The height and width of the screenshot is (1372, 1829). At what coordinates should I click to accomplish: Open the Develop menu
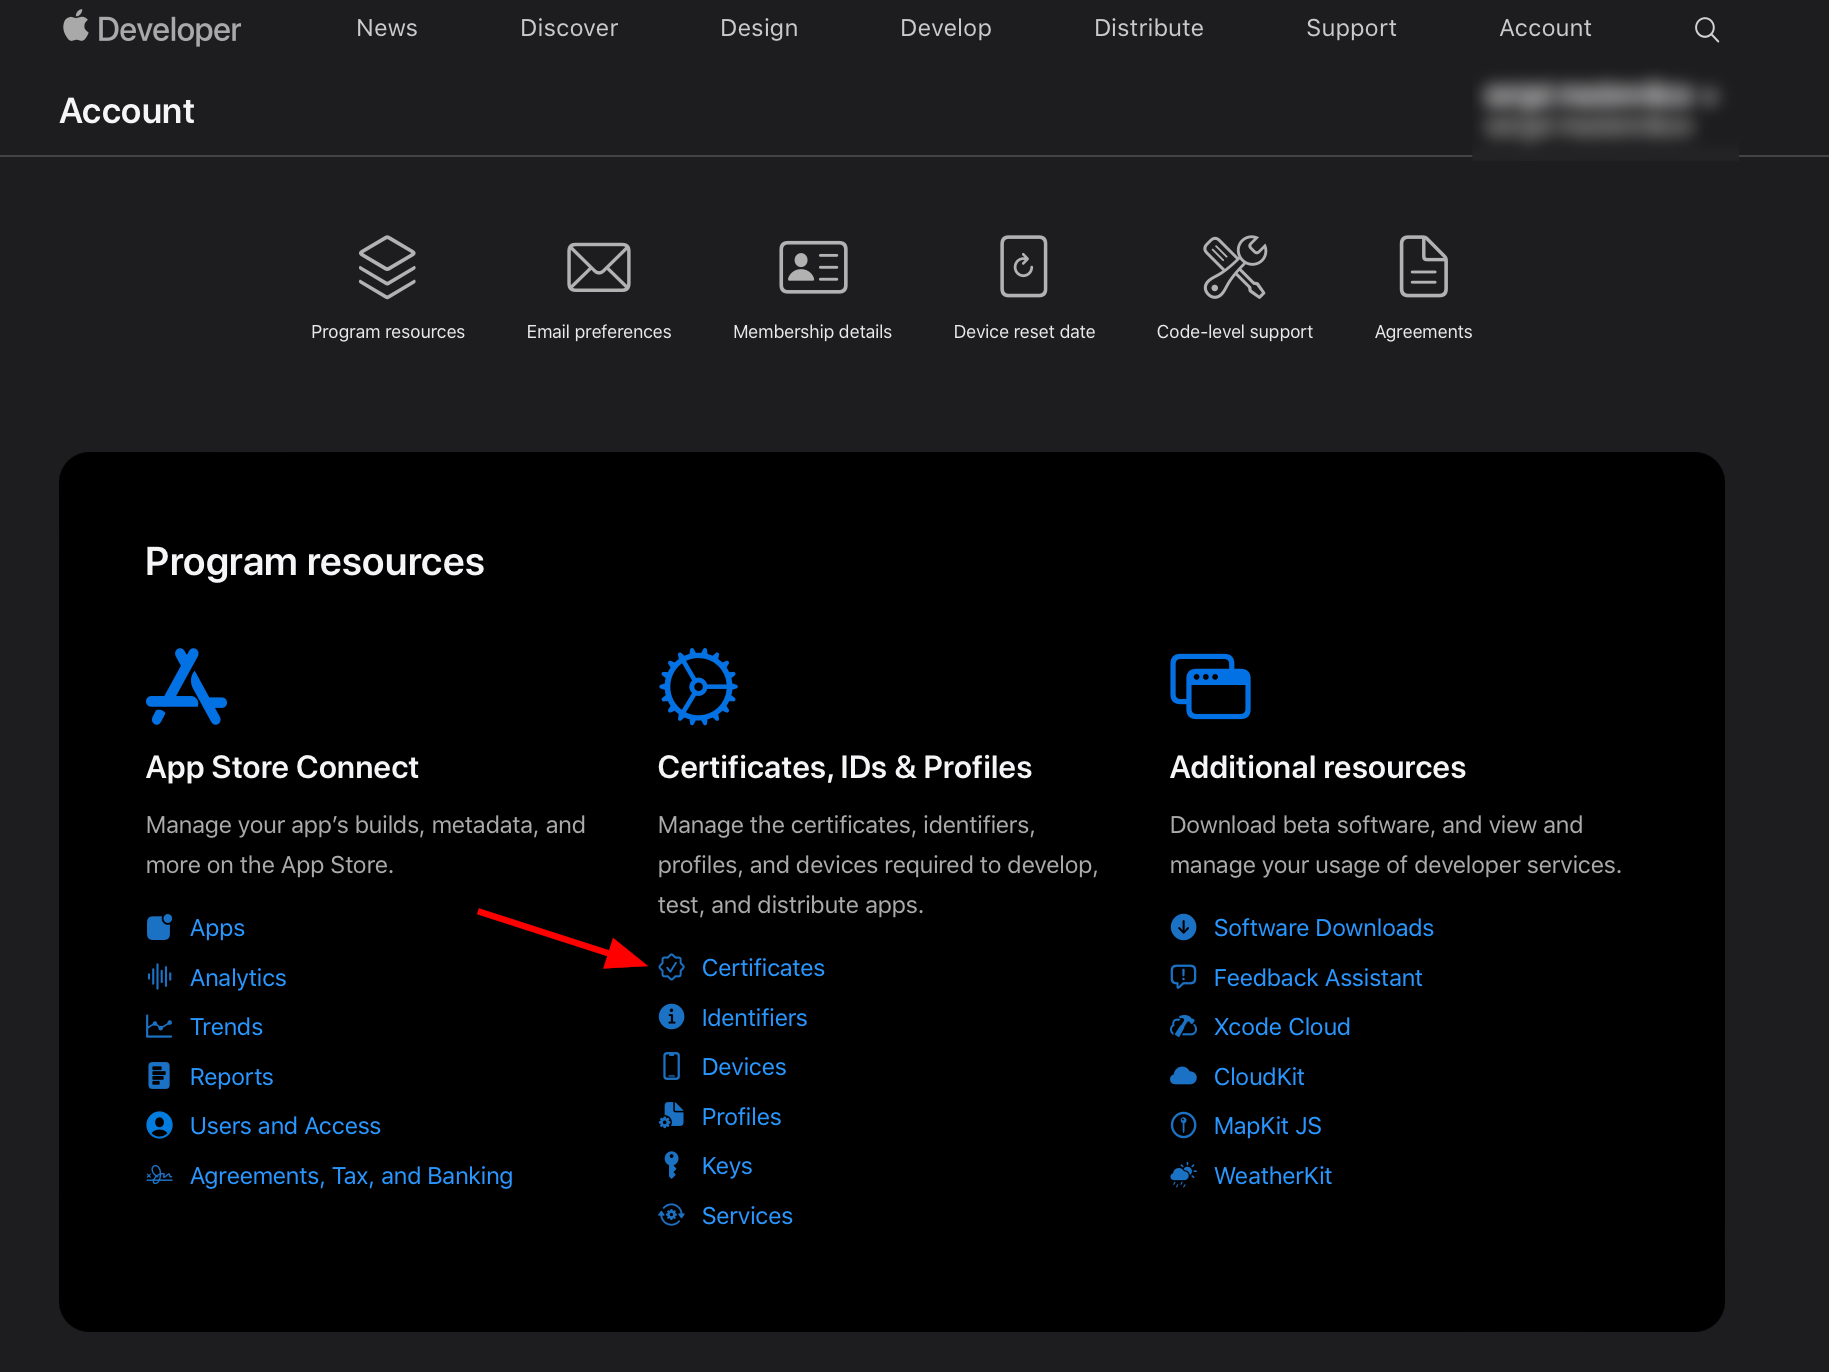pyautogui.click(x=946, y=28)
